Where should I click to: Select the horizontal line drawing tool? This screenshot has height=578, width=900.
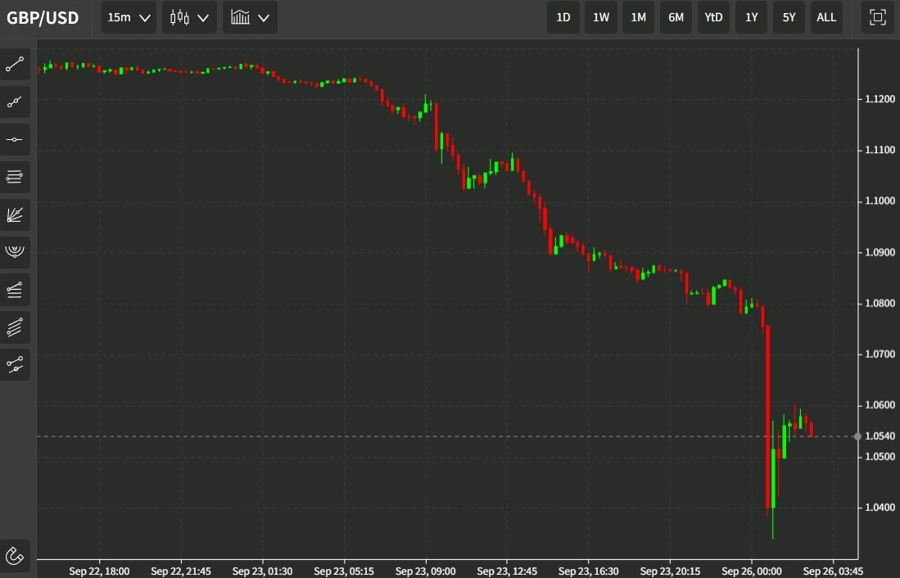(x=15, y=139)
